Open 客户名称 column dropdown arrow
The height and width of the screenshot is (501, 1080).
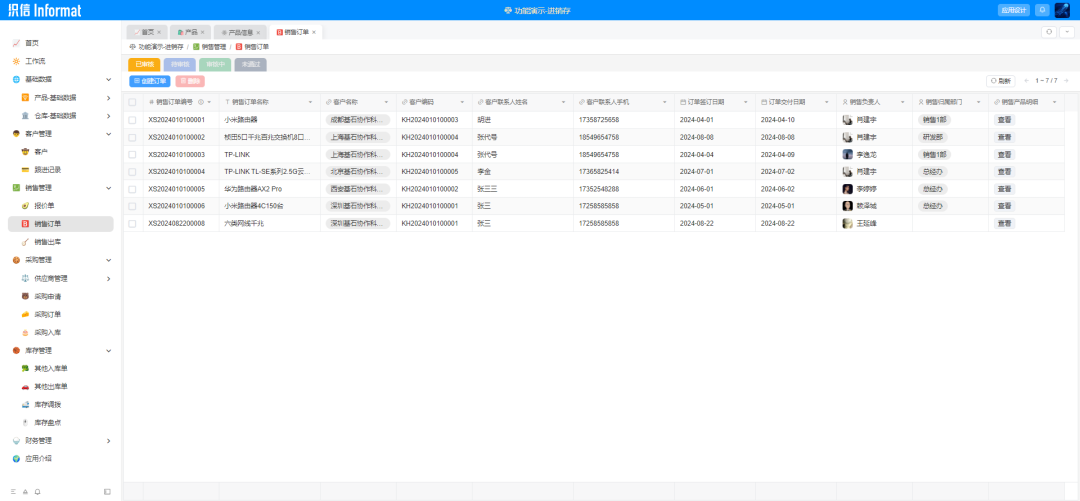(386, 102)
